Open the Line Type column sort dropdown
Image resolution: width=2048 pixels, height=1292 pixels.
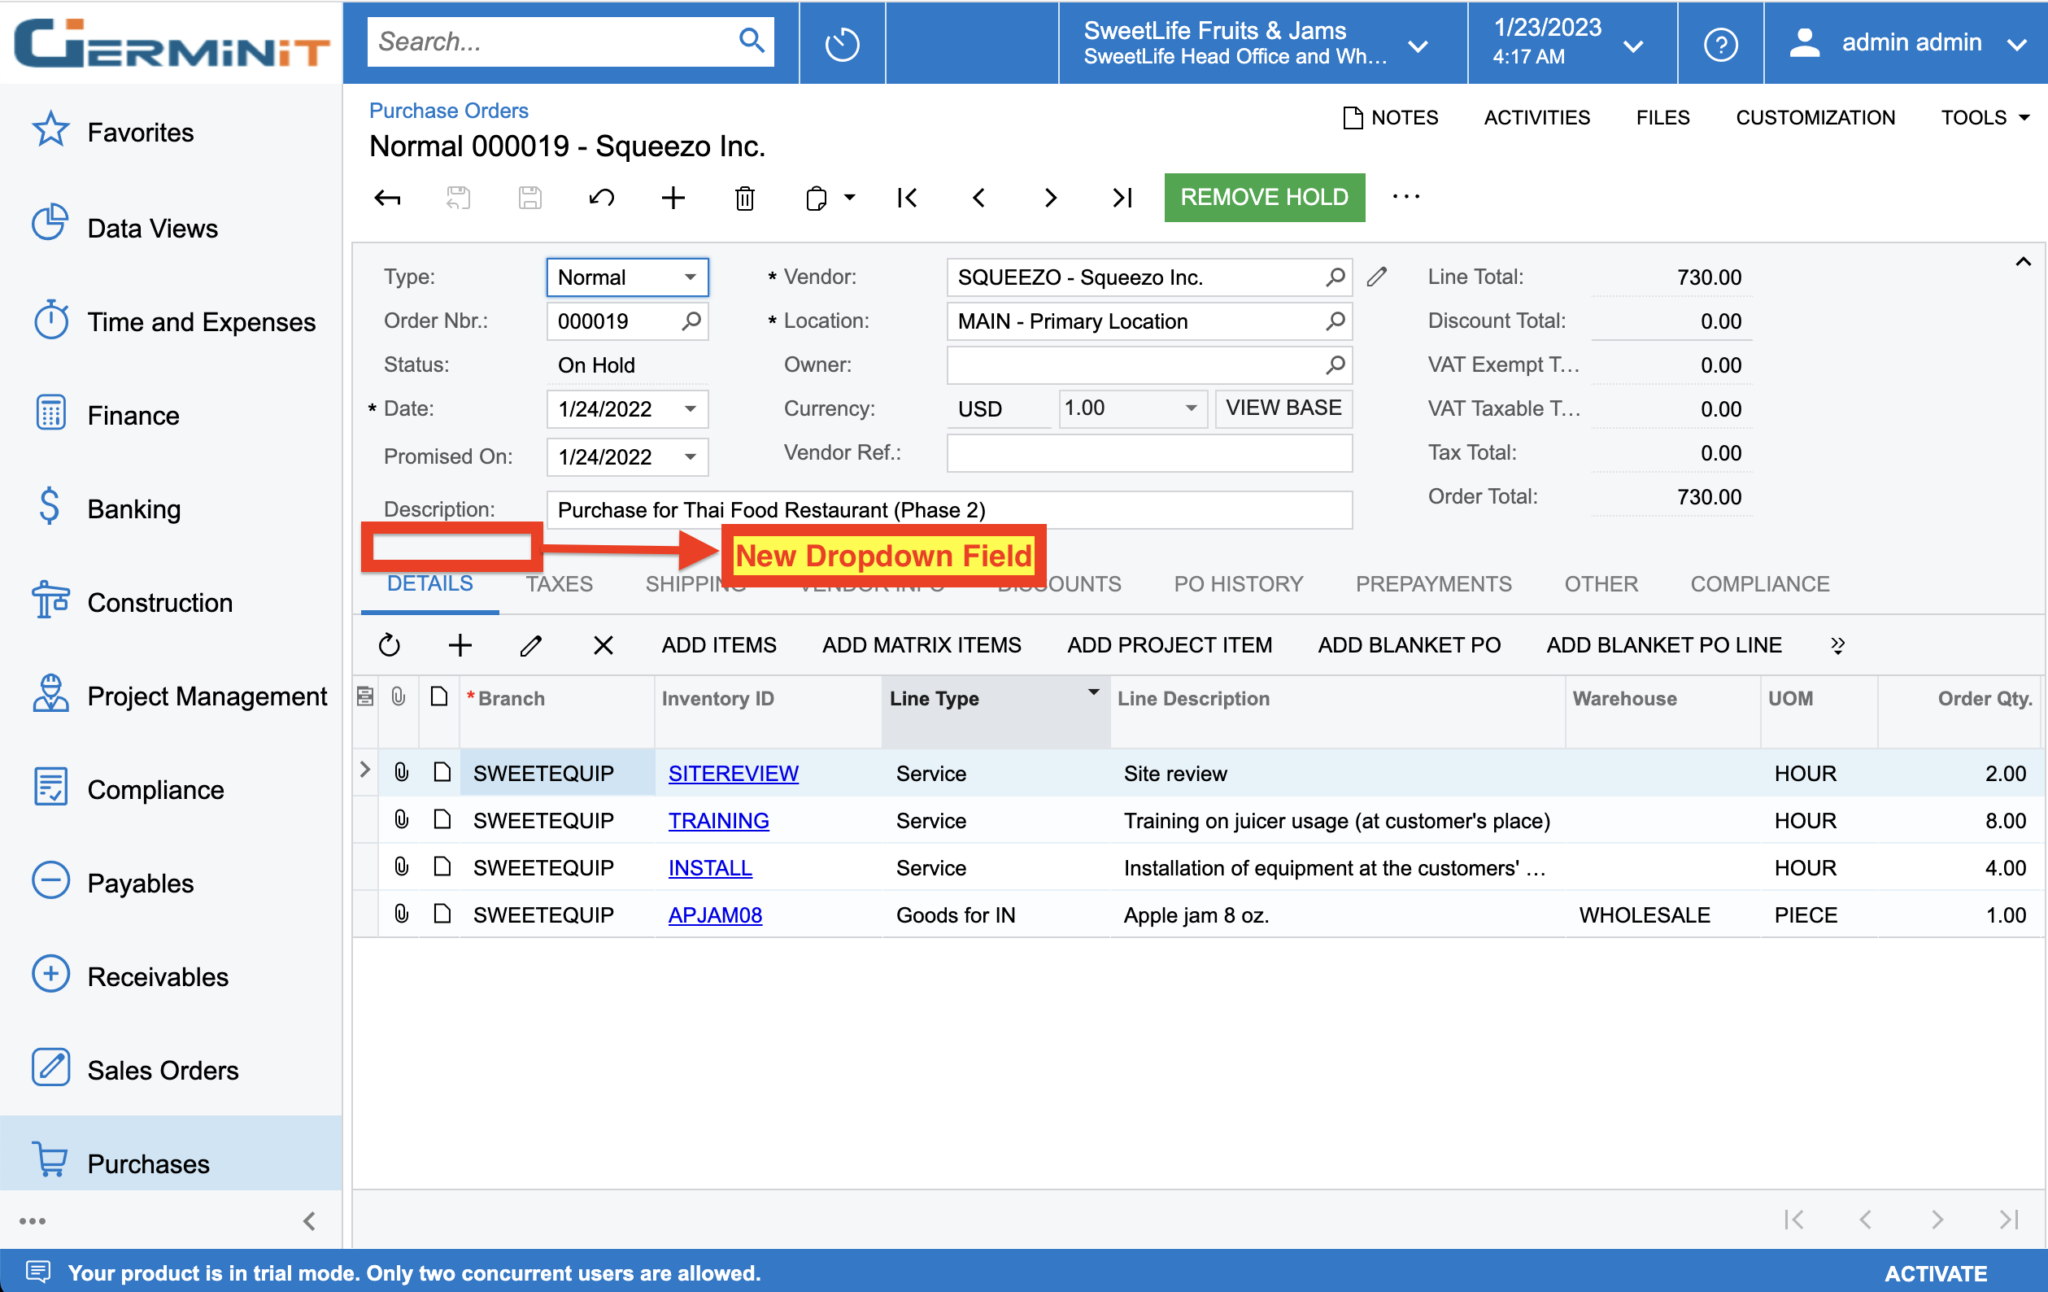coord(1092,691)
